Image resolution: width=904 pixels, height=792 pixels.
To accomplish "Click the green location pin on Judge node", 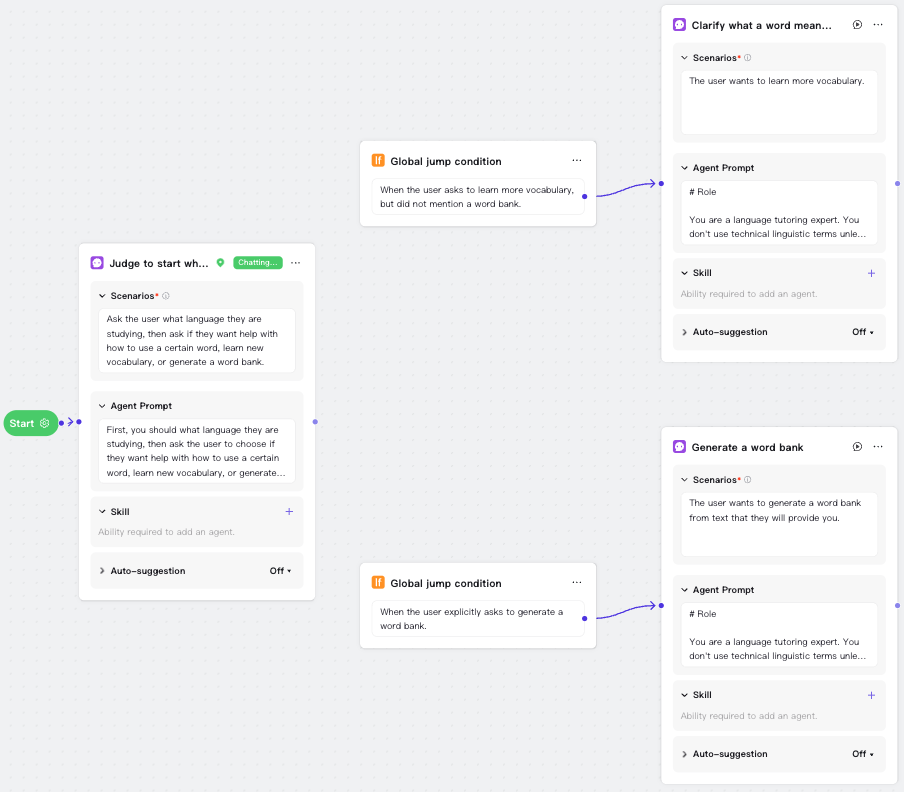I will click(221, 263).
